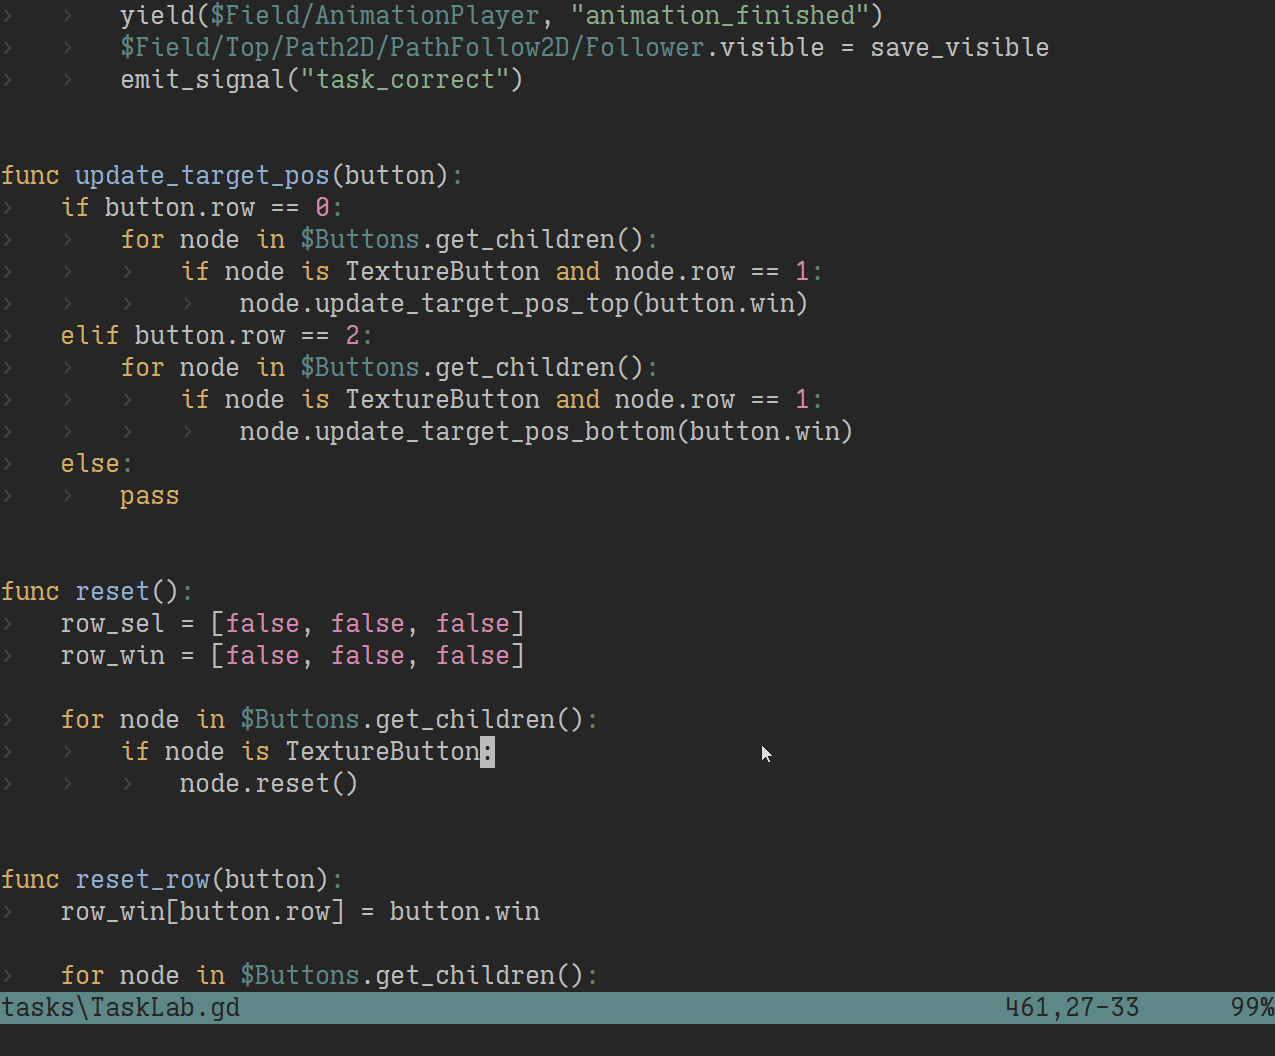The width and height of the screenshot is (1275, 1056).
Task: Click 'if node is TextureButton:' under reset
Action: tap(307, 752)
